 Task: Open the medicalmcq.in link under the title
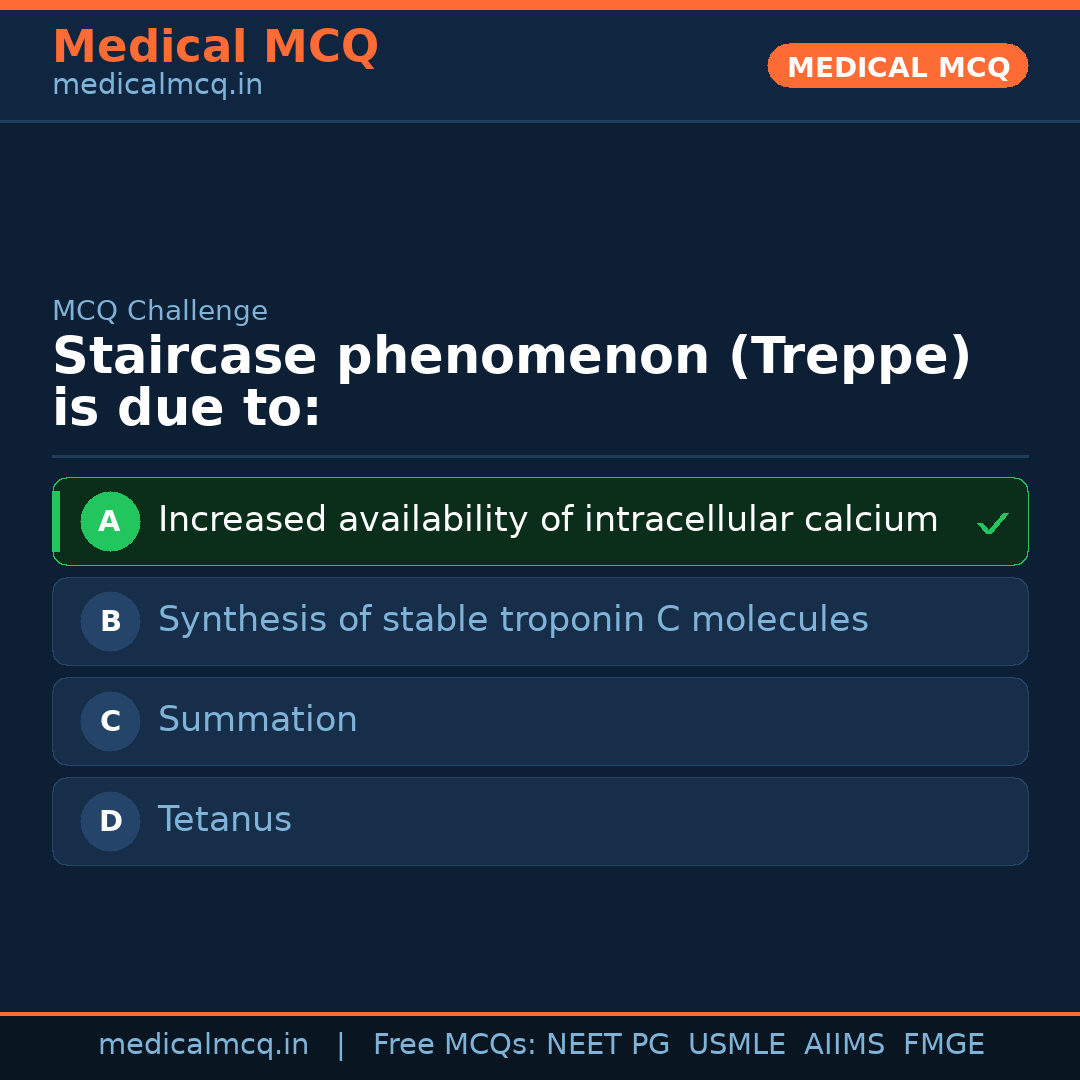[157, 86]
